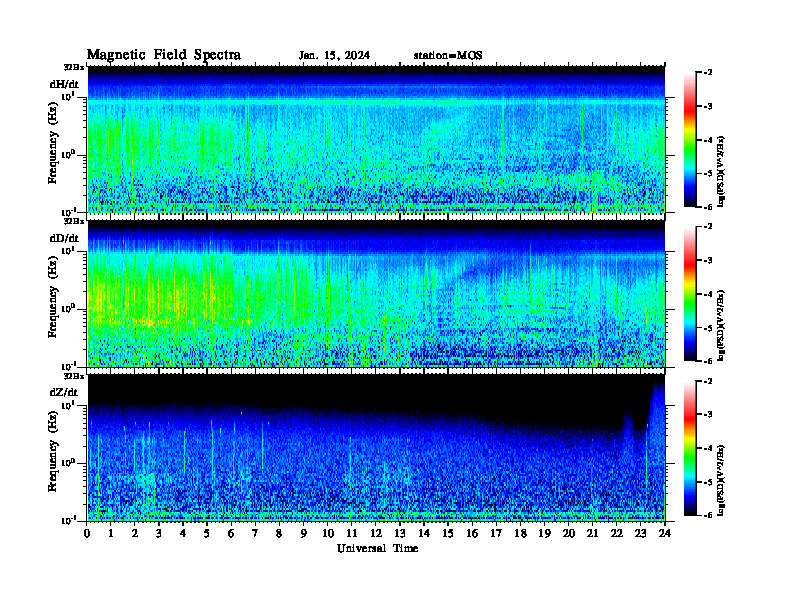The image size is (792, 612).
Task: Click hour '16' on Universal Time axis
Action: pyautogui.click(x=472, y=533)
